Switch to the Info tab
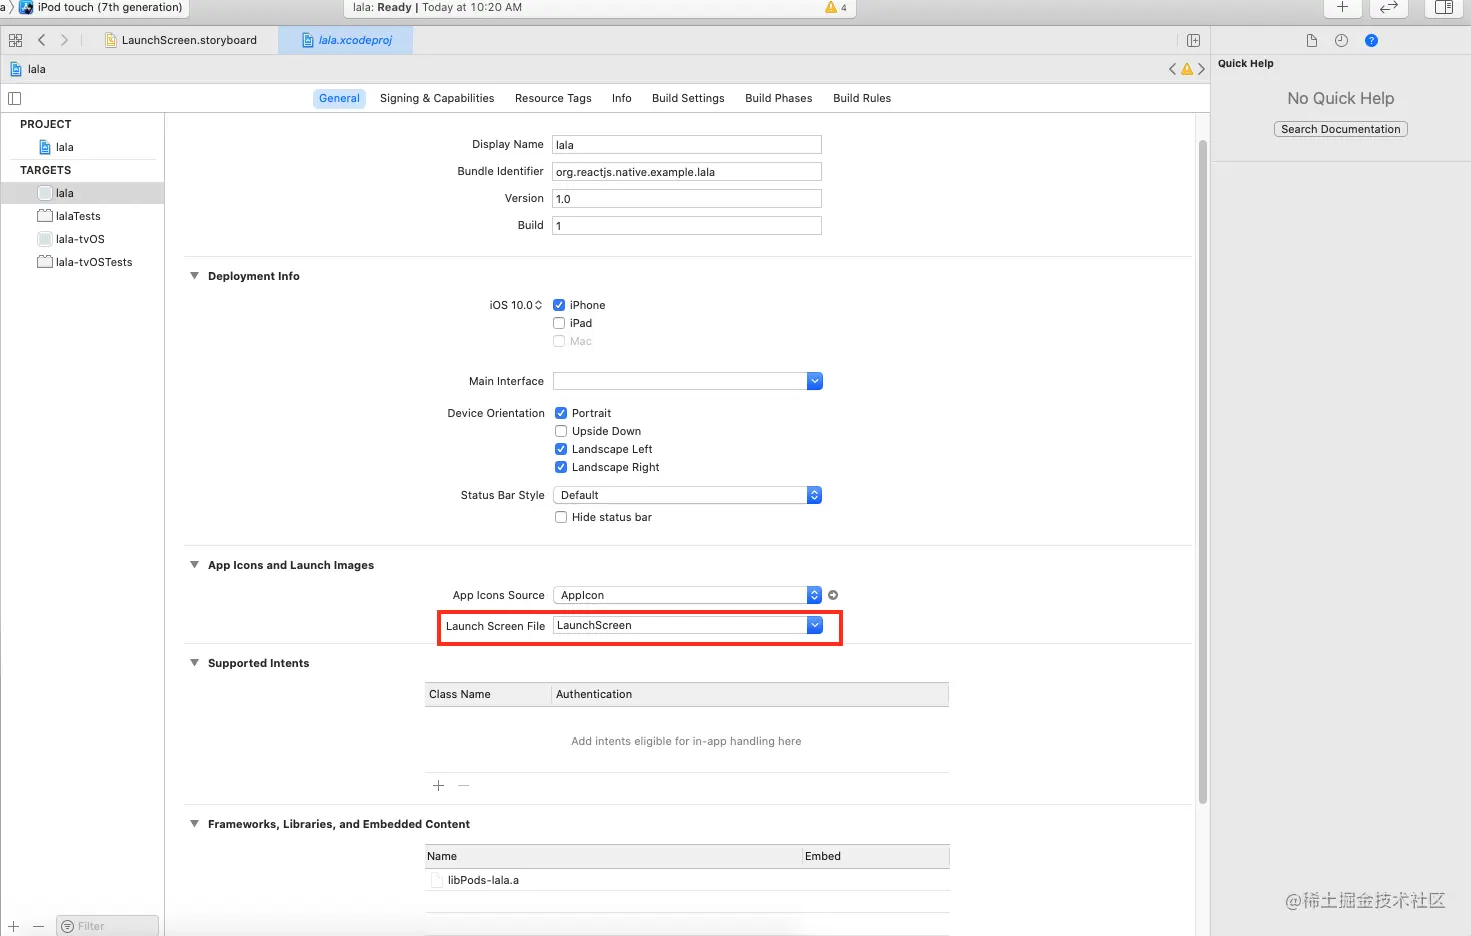Viewport: 1471px width, 936px height. [x=622, y=98]
